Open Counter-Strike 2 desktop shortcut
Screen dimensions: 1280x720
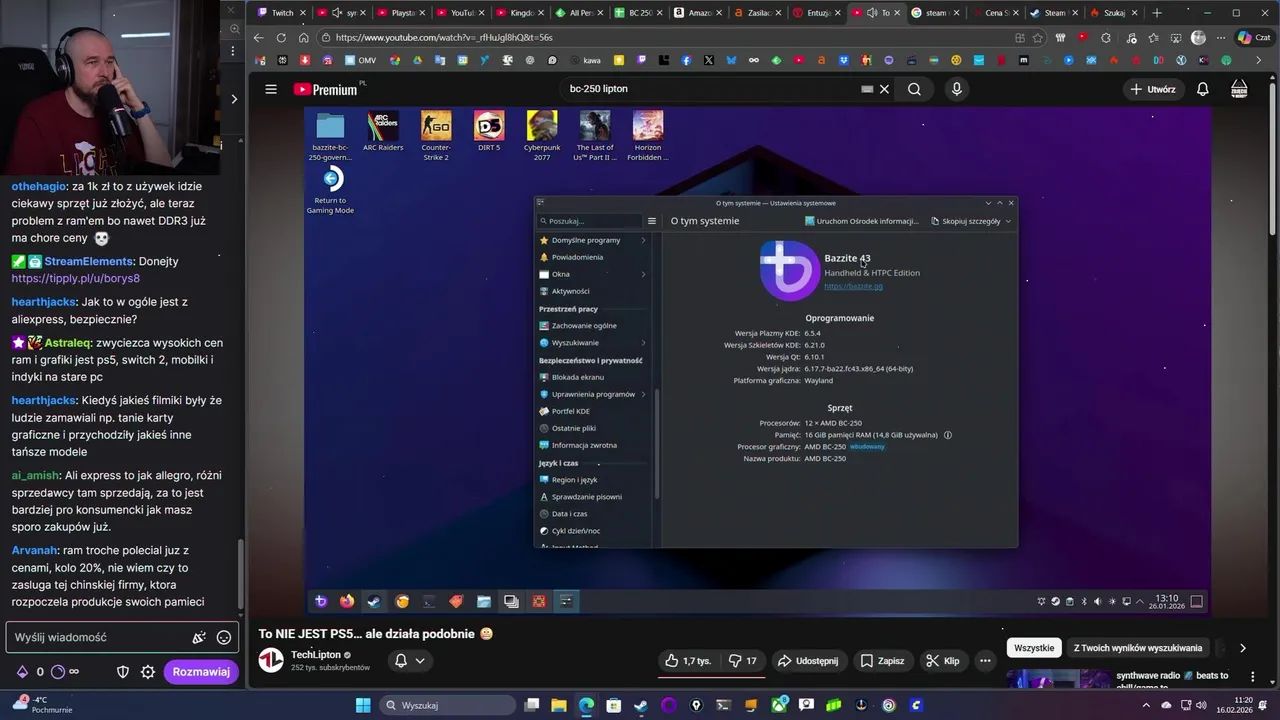436,136
